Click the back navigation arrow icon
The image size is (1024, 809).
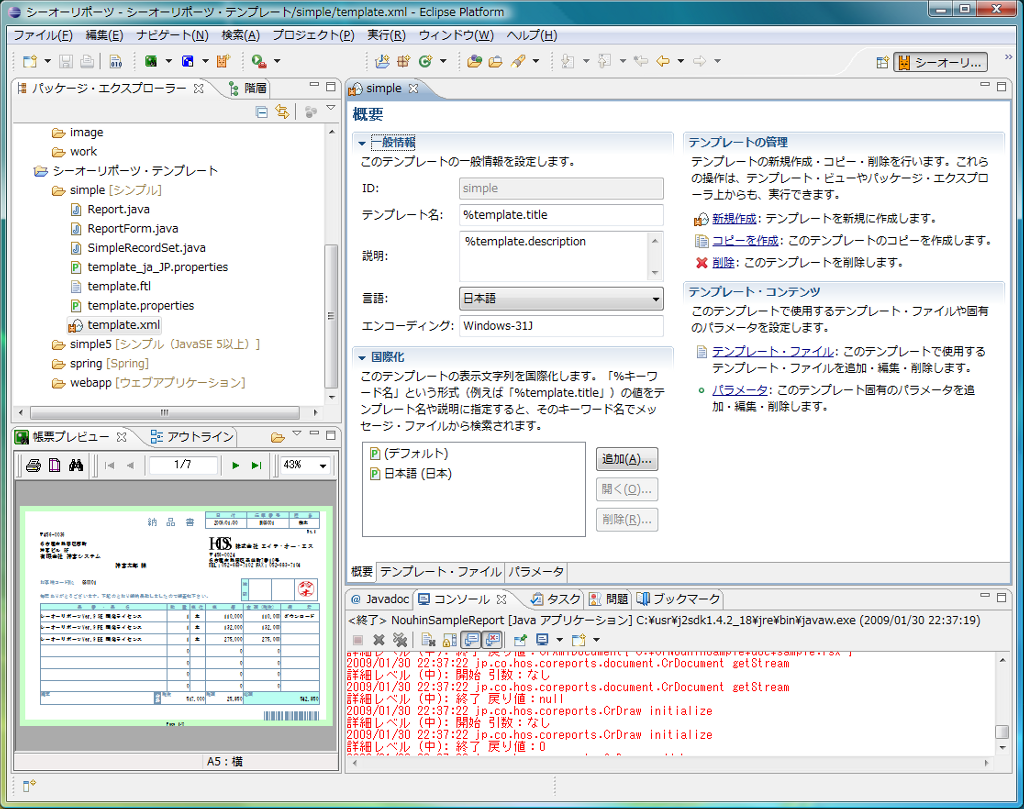click(x=663, y=61)
